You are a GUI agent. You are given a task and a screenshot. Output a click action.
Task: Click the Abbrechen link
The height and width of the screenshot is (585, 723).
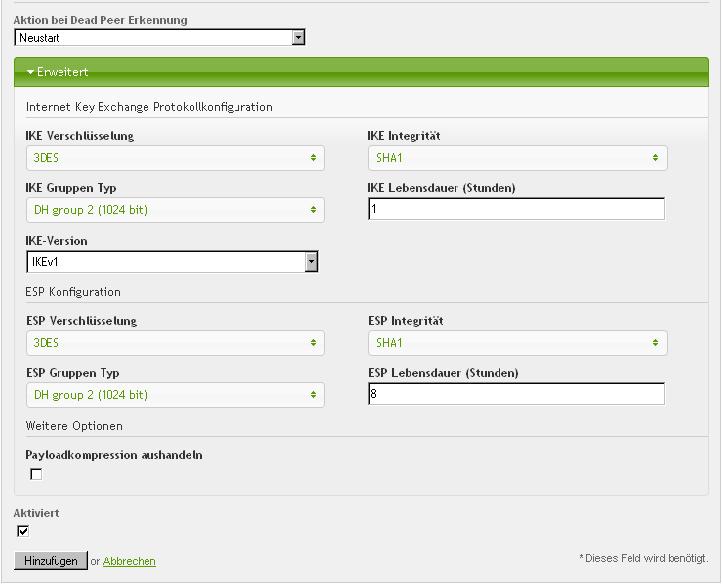[129, 562]
